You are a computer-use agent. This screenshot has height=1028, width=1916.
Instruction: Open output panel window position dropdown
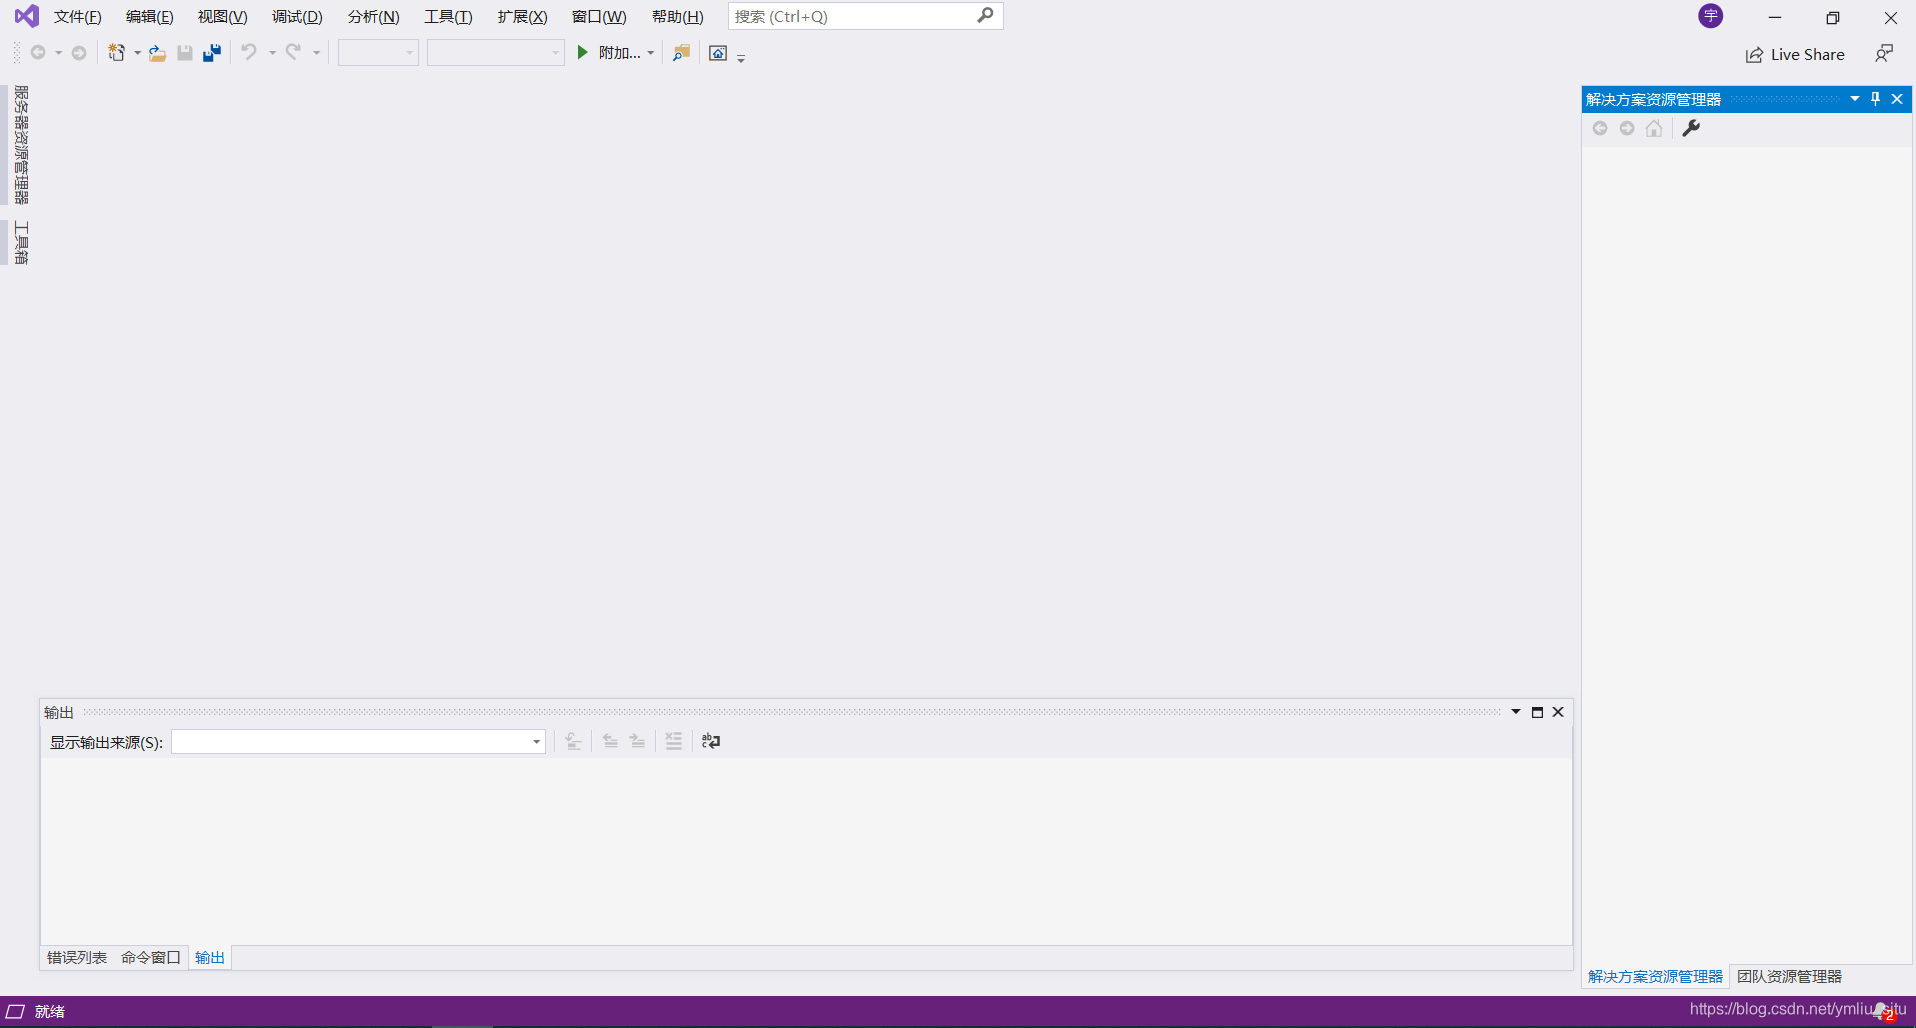pos(1516,712)
